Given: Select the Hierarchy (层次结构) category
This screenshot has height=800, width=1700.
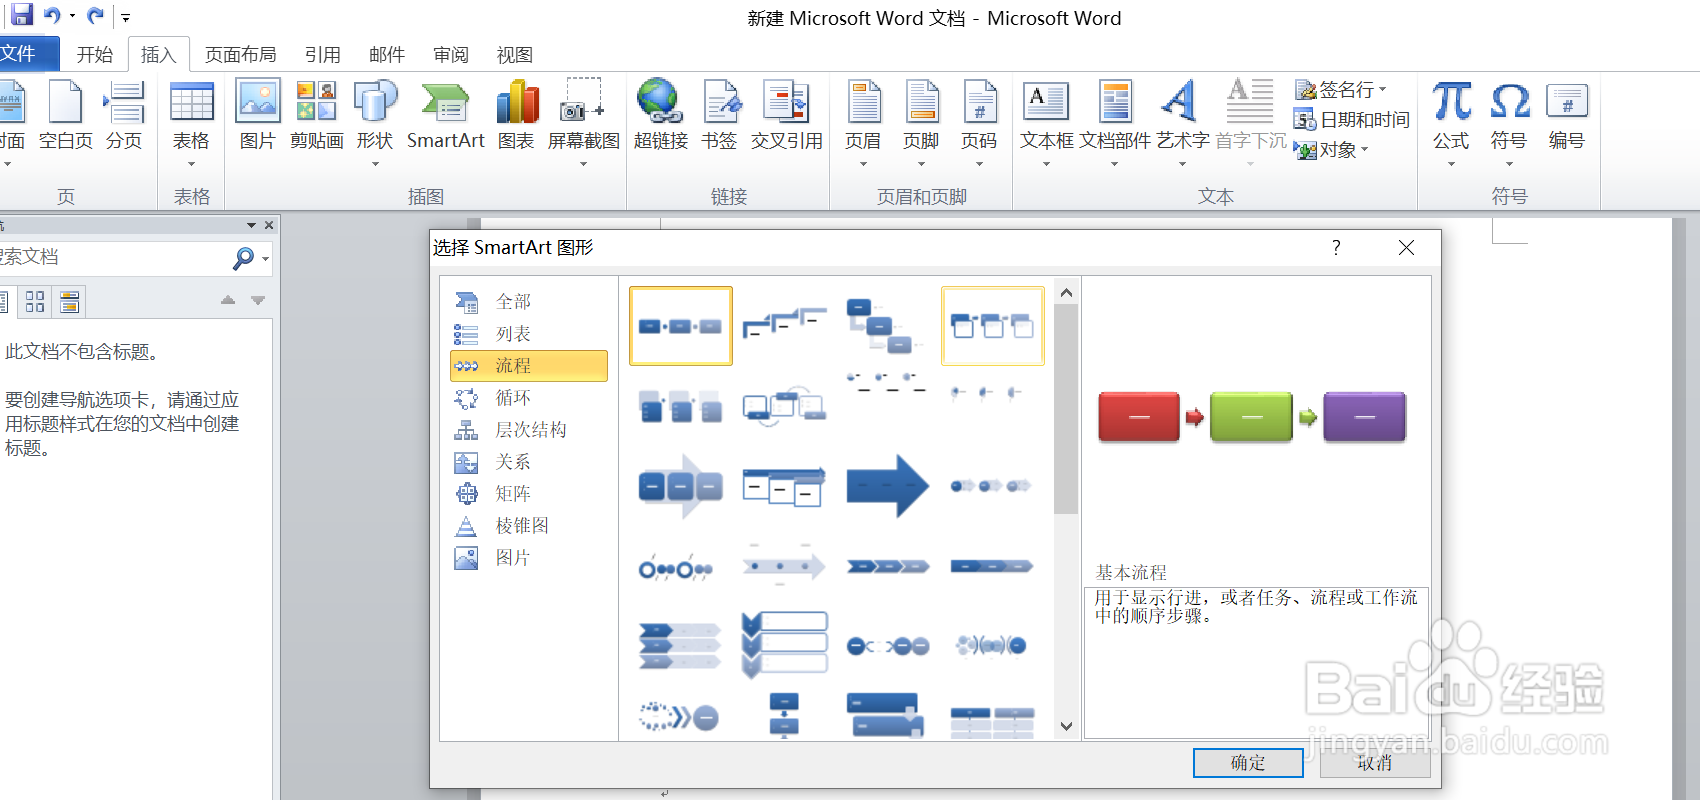Looking at the screenshot, I should coord(529,430).
